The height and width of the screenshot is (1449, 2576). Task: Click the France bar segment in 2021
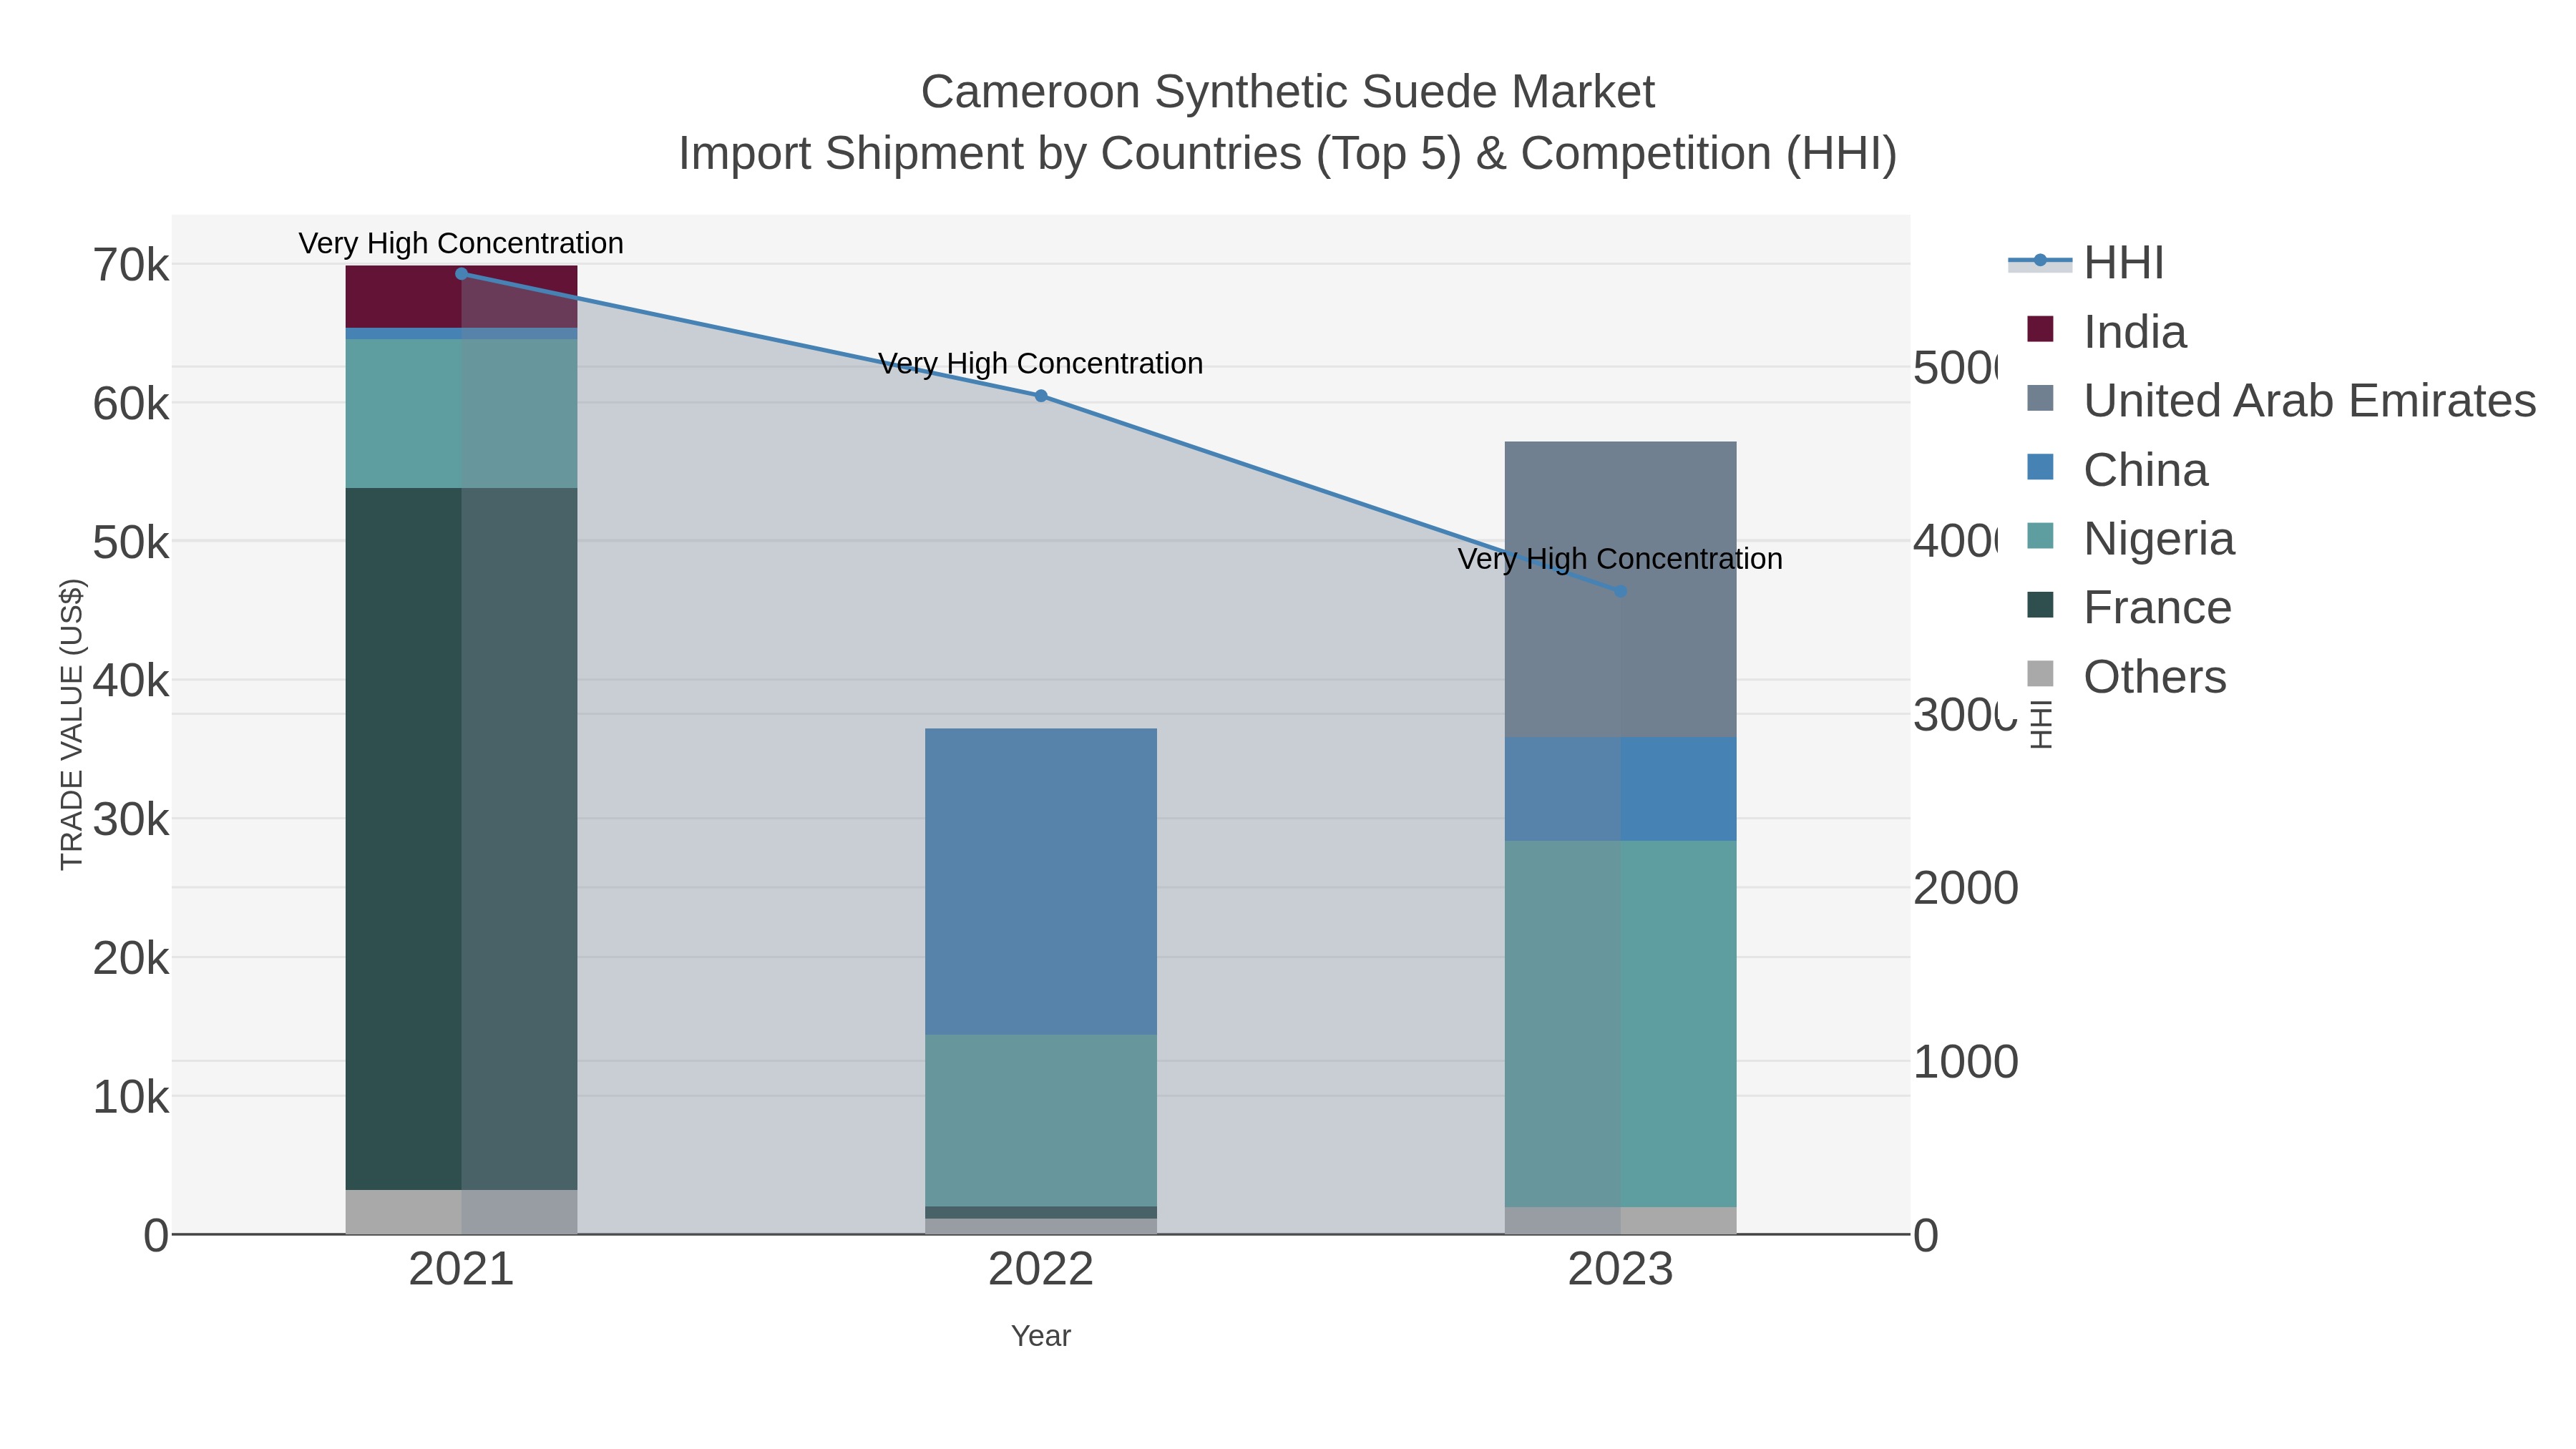(461, 839)
